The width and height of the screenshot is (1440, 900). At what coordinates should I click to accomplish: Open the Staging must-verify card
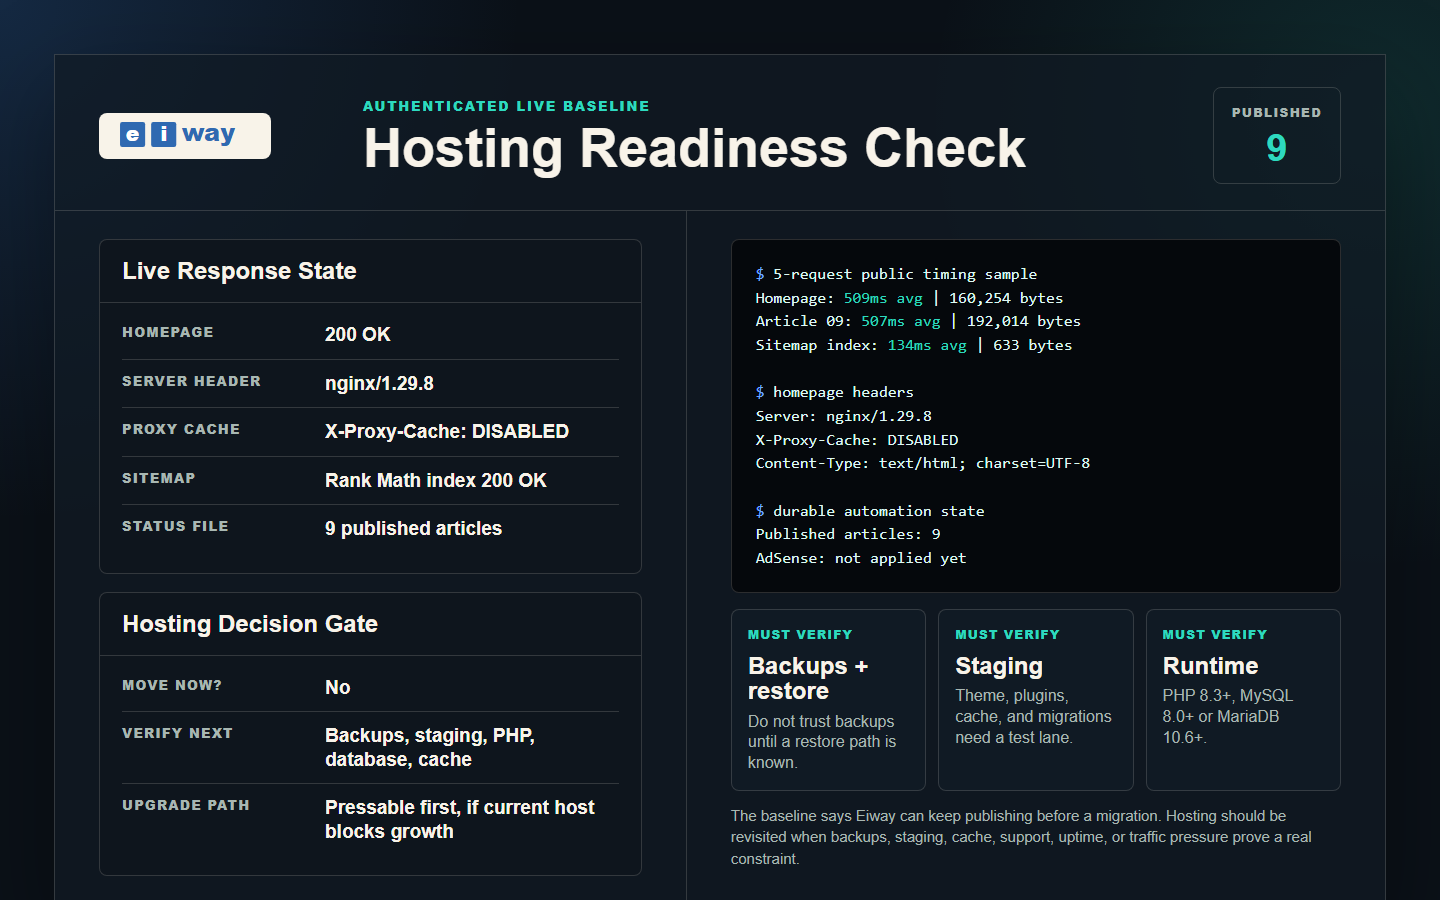point(1036,700)
